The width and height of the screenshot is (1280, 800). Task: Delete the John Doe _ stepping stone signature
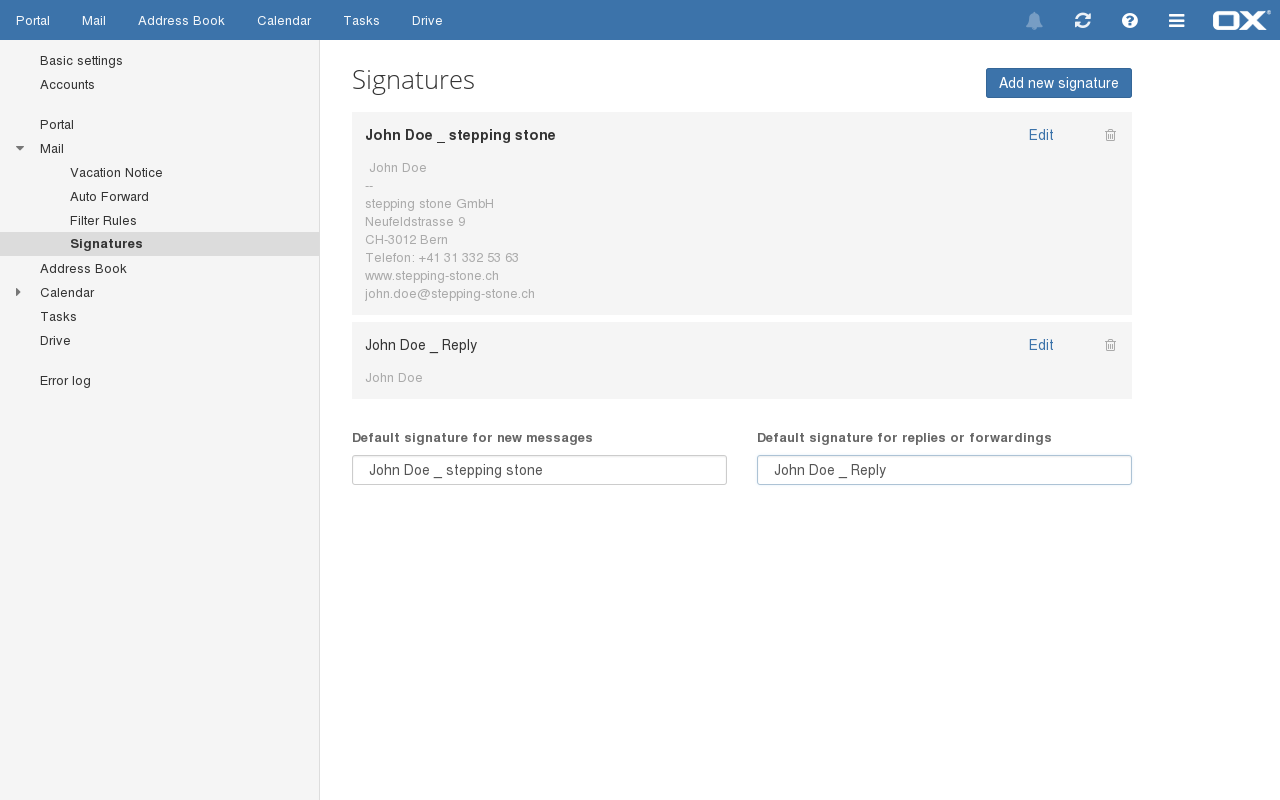coord(1110,135)
